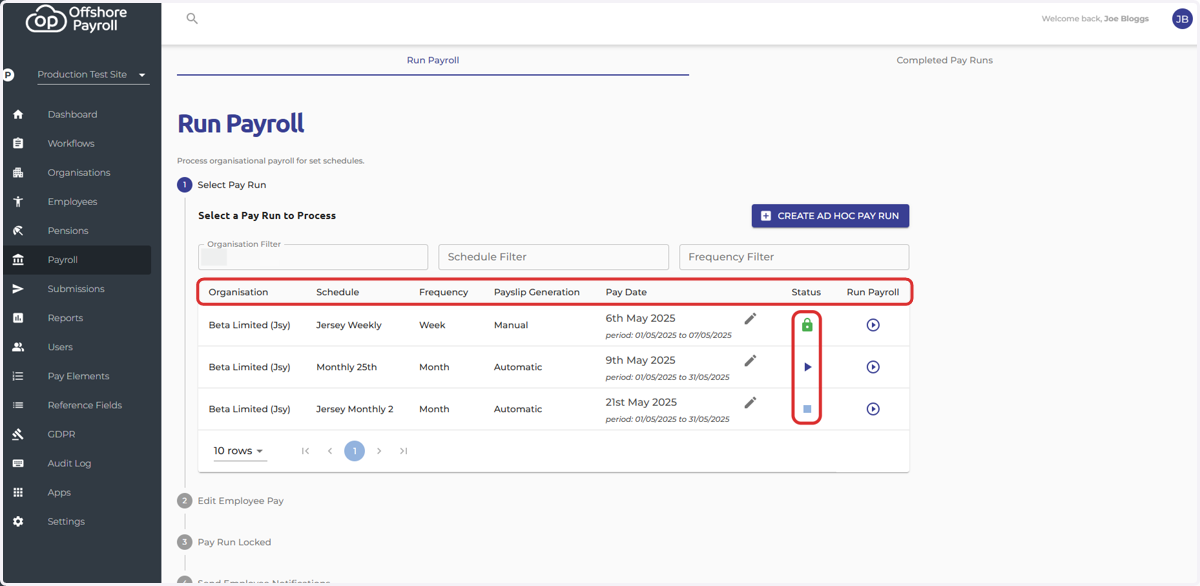Viewport: 1200px width, 586px height.
Task: Go to next page of results
Action: (x=379, y=451)
